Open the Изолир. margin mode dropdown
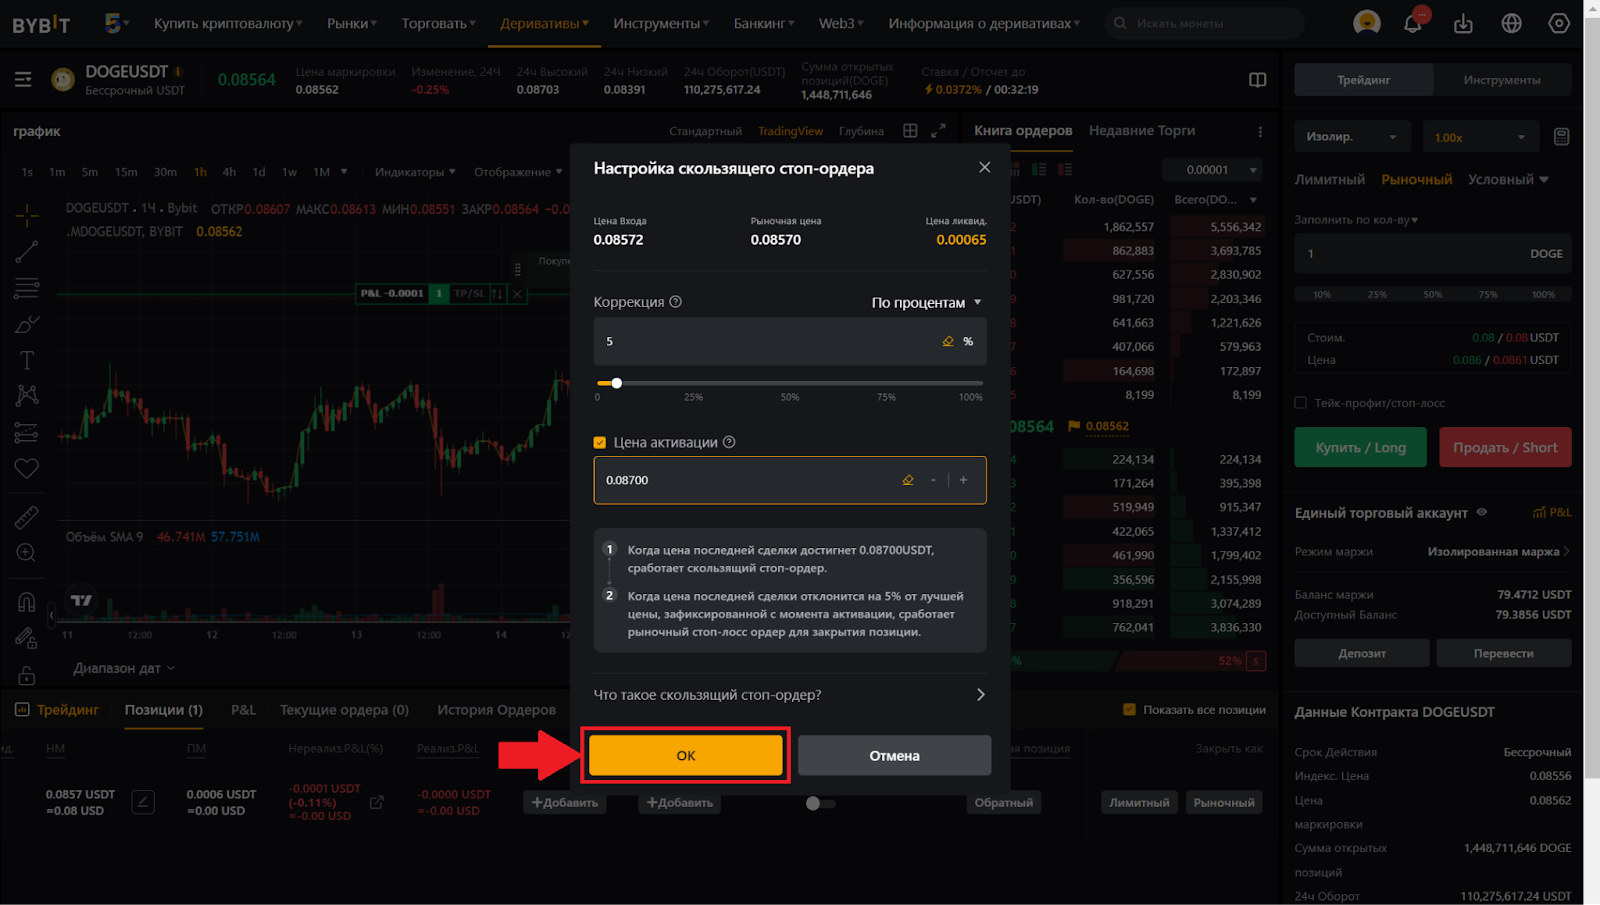This screenshot has width=1600, height=905. pyautogui.click(x=1352, y=137)
